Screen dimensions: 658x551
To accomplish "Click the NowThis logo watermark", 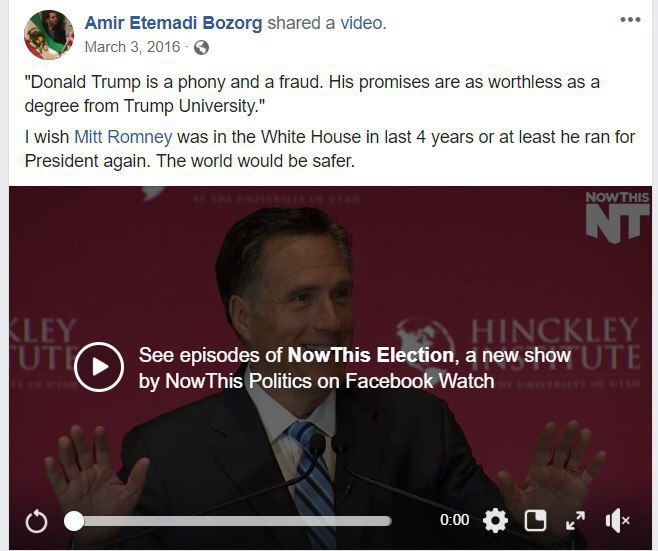I will click(x=616, y=216).
